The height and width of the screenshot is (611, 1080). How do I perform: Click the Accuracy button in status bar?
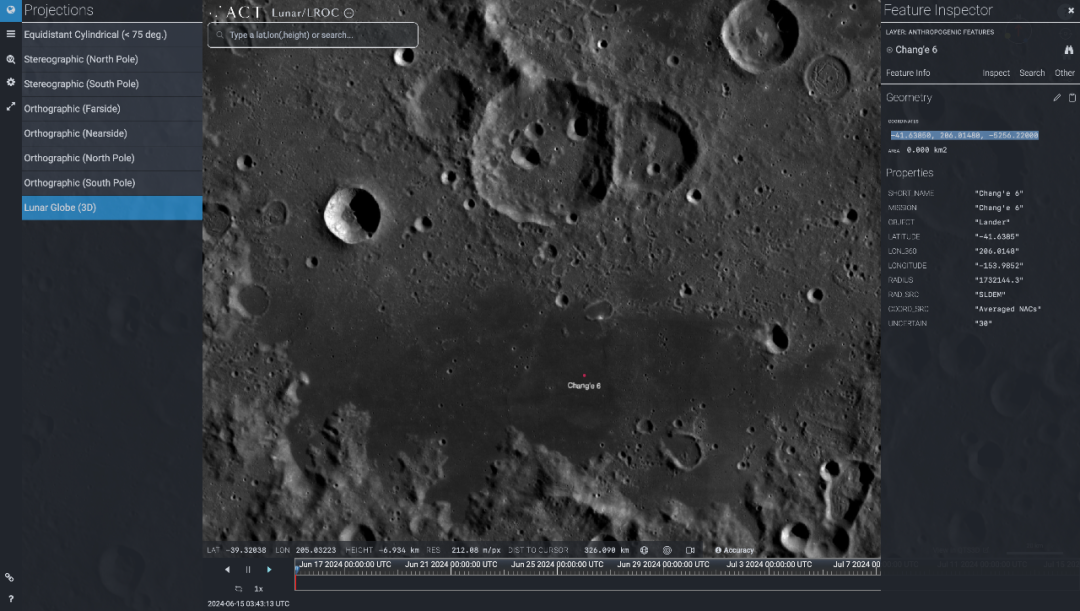pyautogui.click(x=734, y=550)
